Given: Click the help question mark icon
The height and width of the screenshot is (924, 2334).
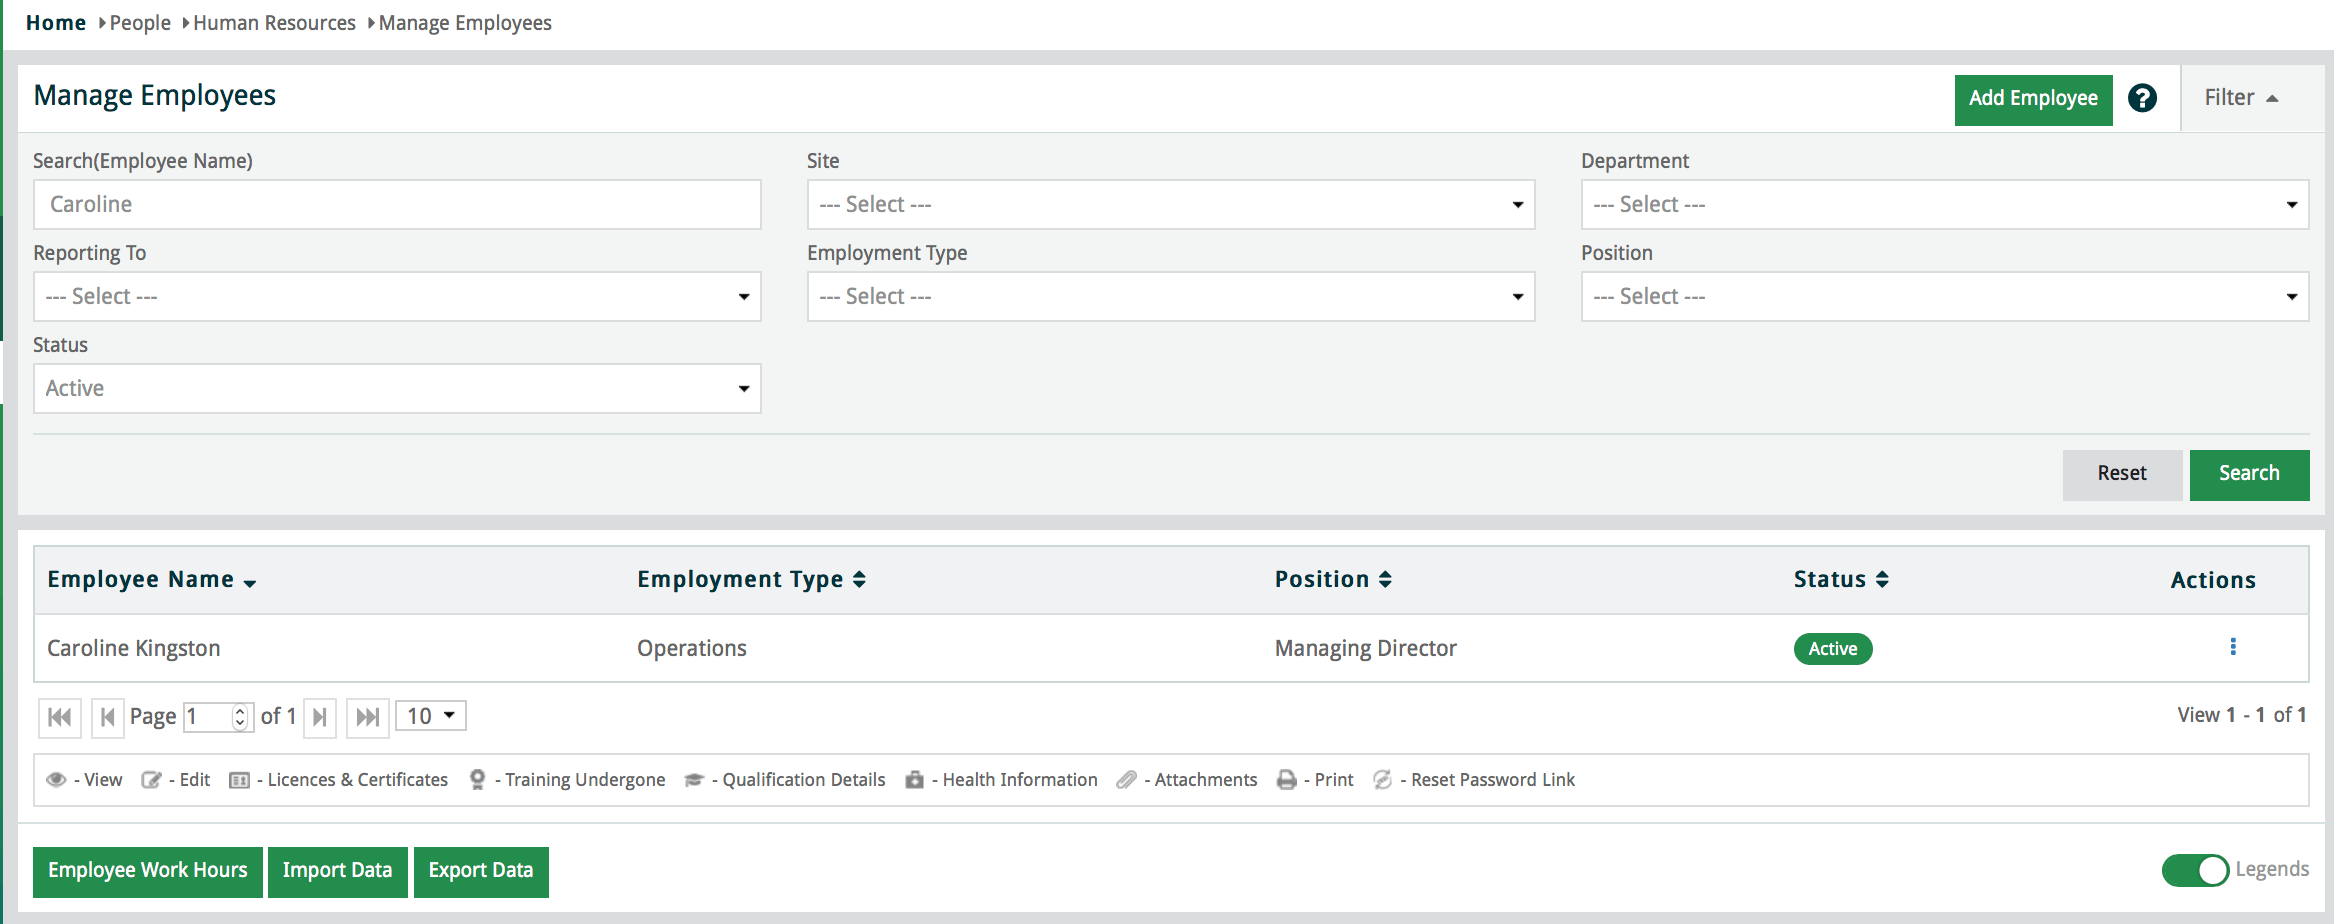Looking at the screenshot, I should tap(2142, 98).
